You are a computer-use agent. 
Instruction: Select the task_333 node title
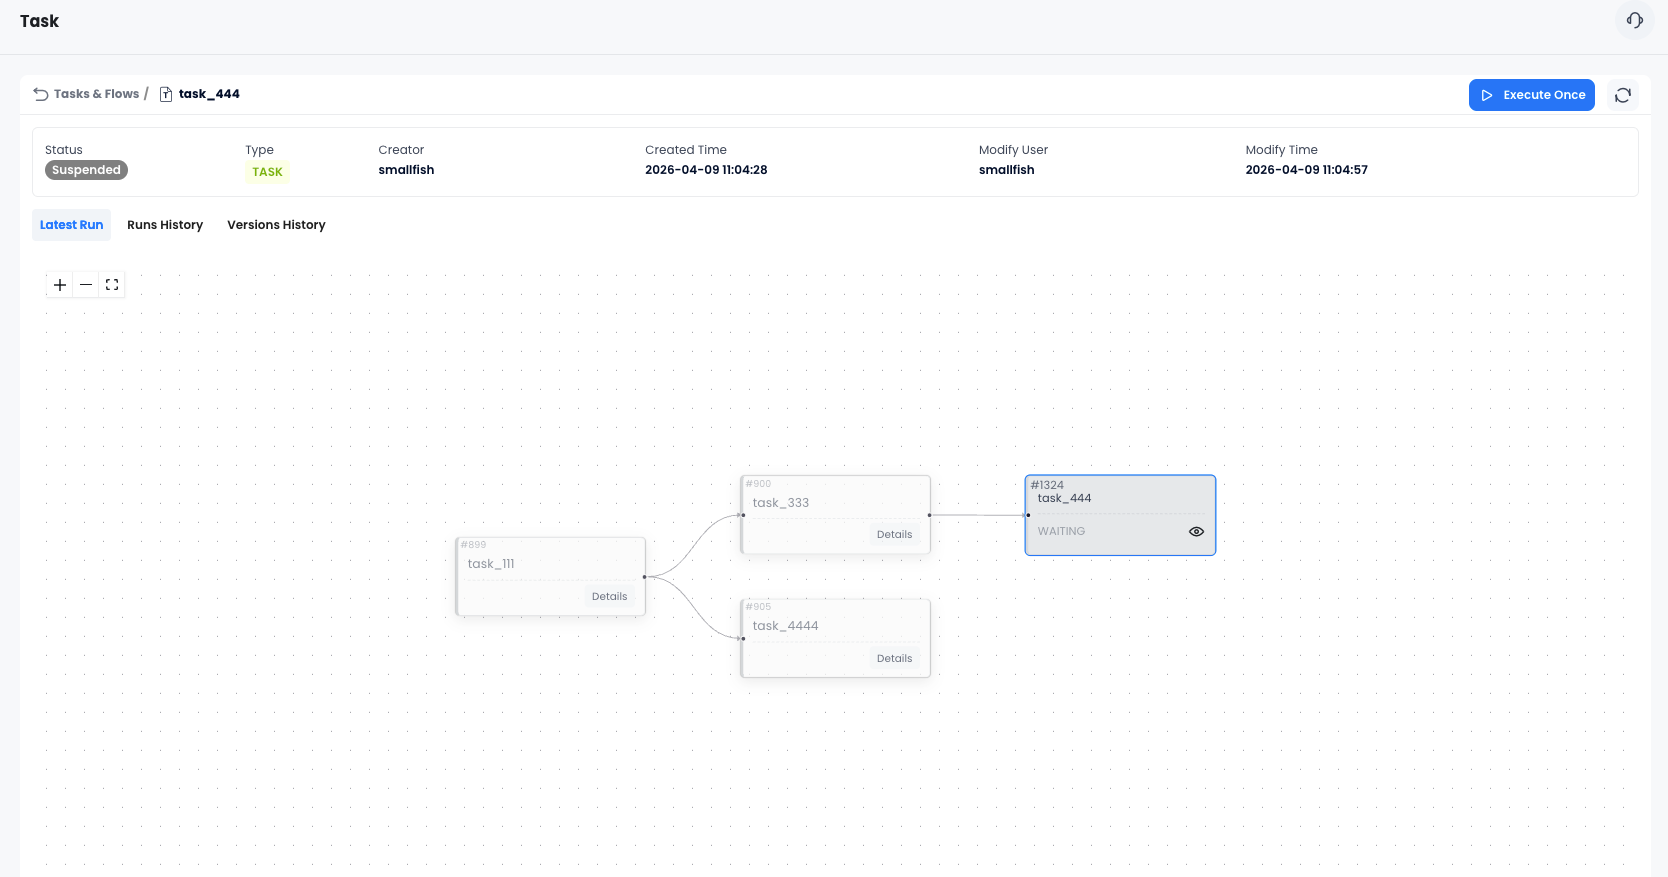point(781,503)
